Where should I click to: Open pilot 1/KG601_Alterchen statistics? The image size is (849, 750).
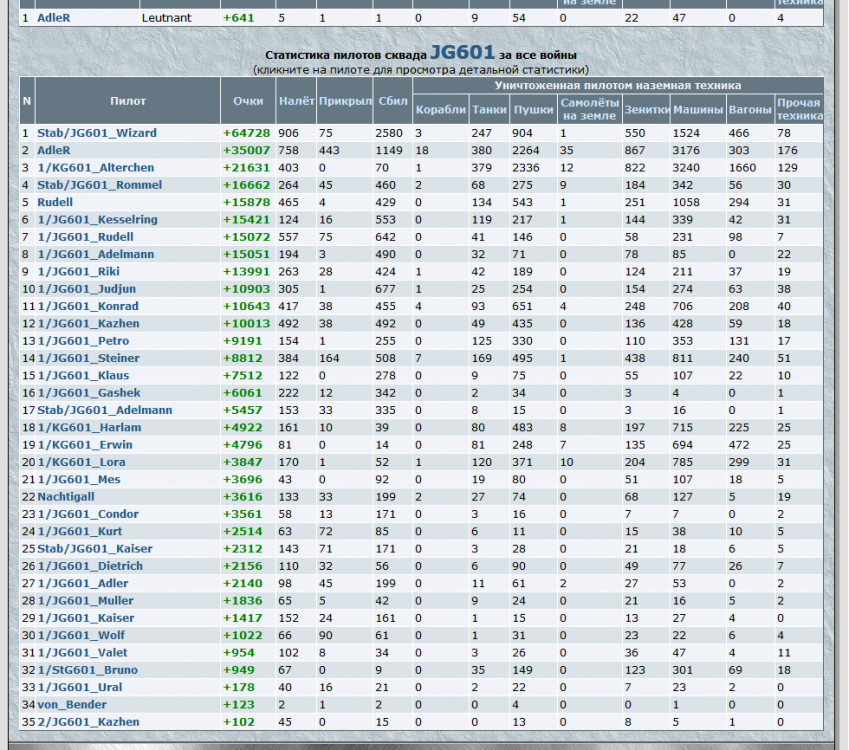pyautogui.click(x=96, y=168)
